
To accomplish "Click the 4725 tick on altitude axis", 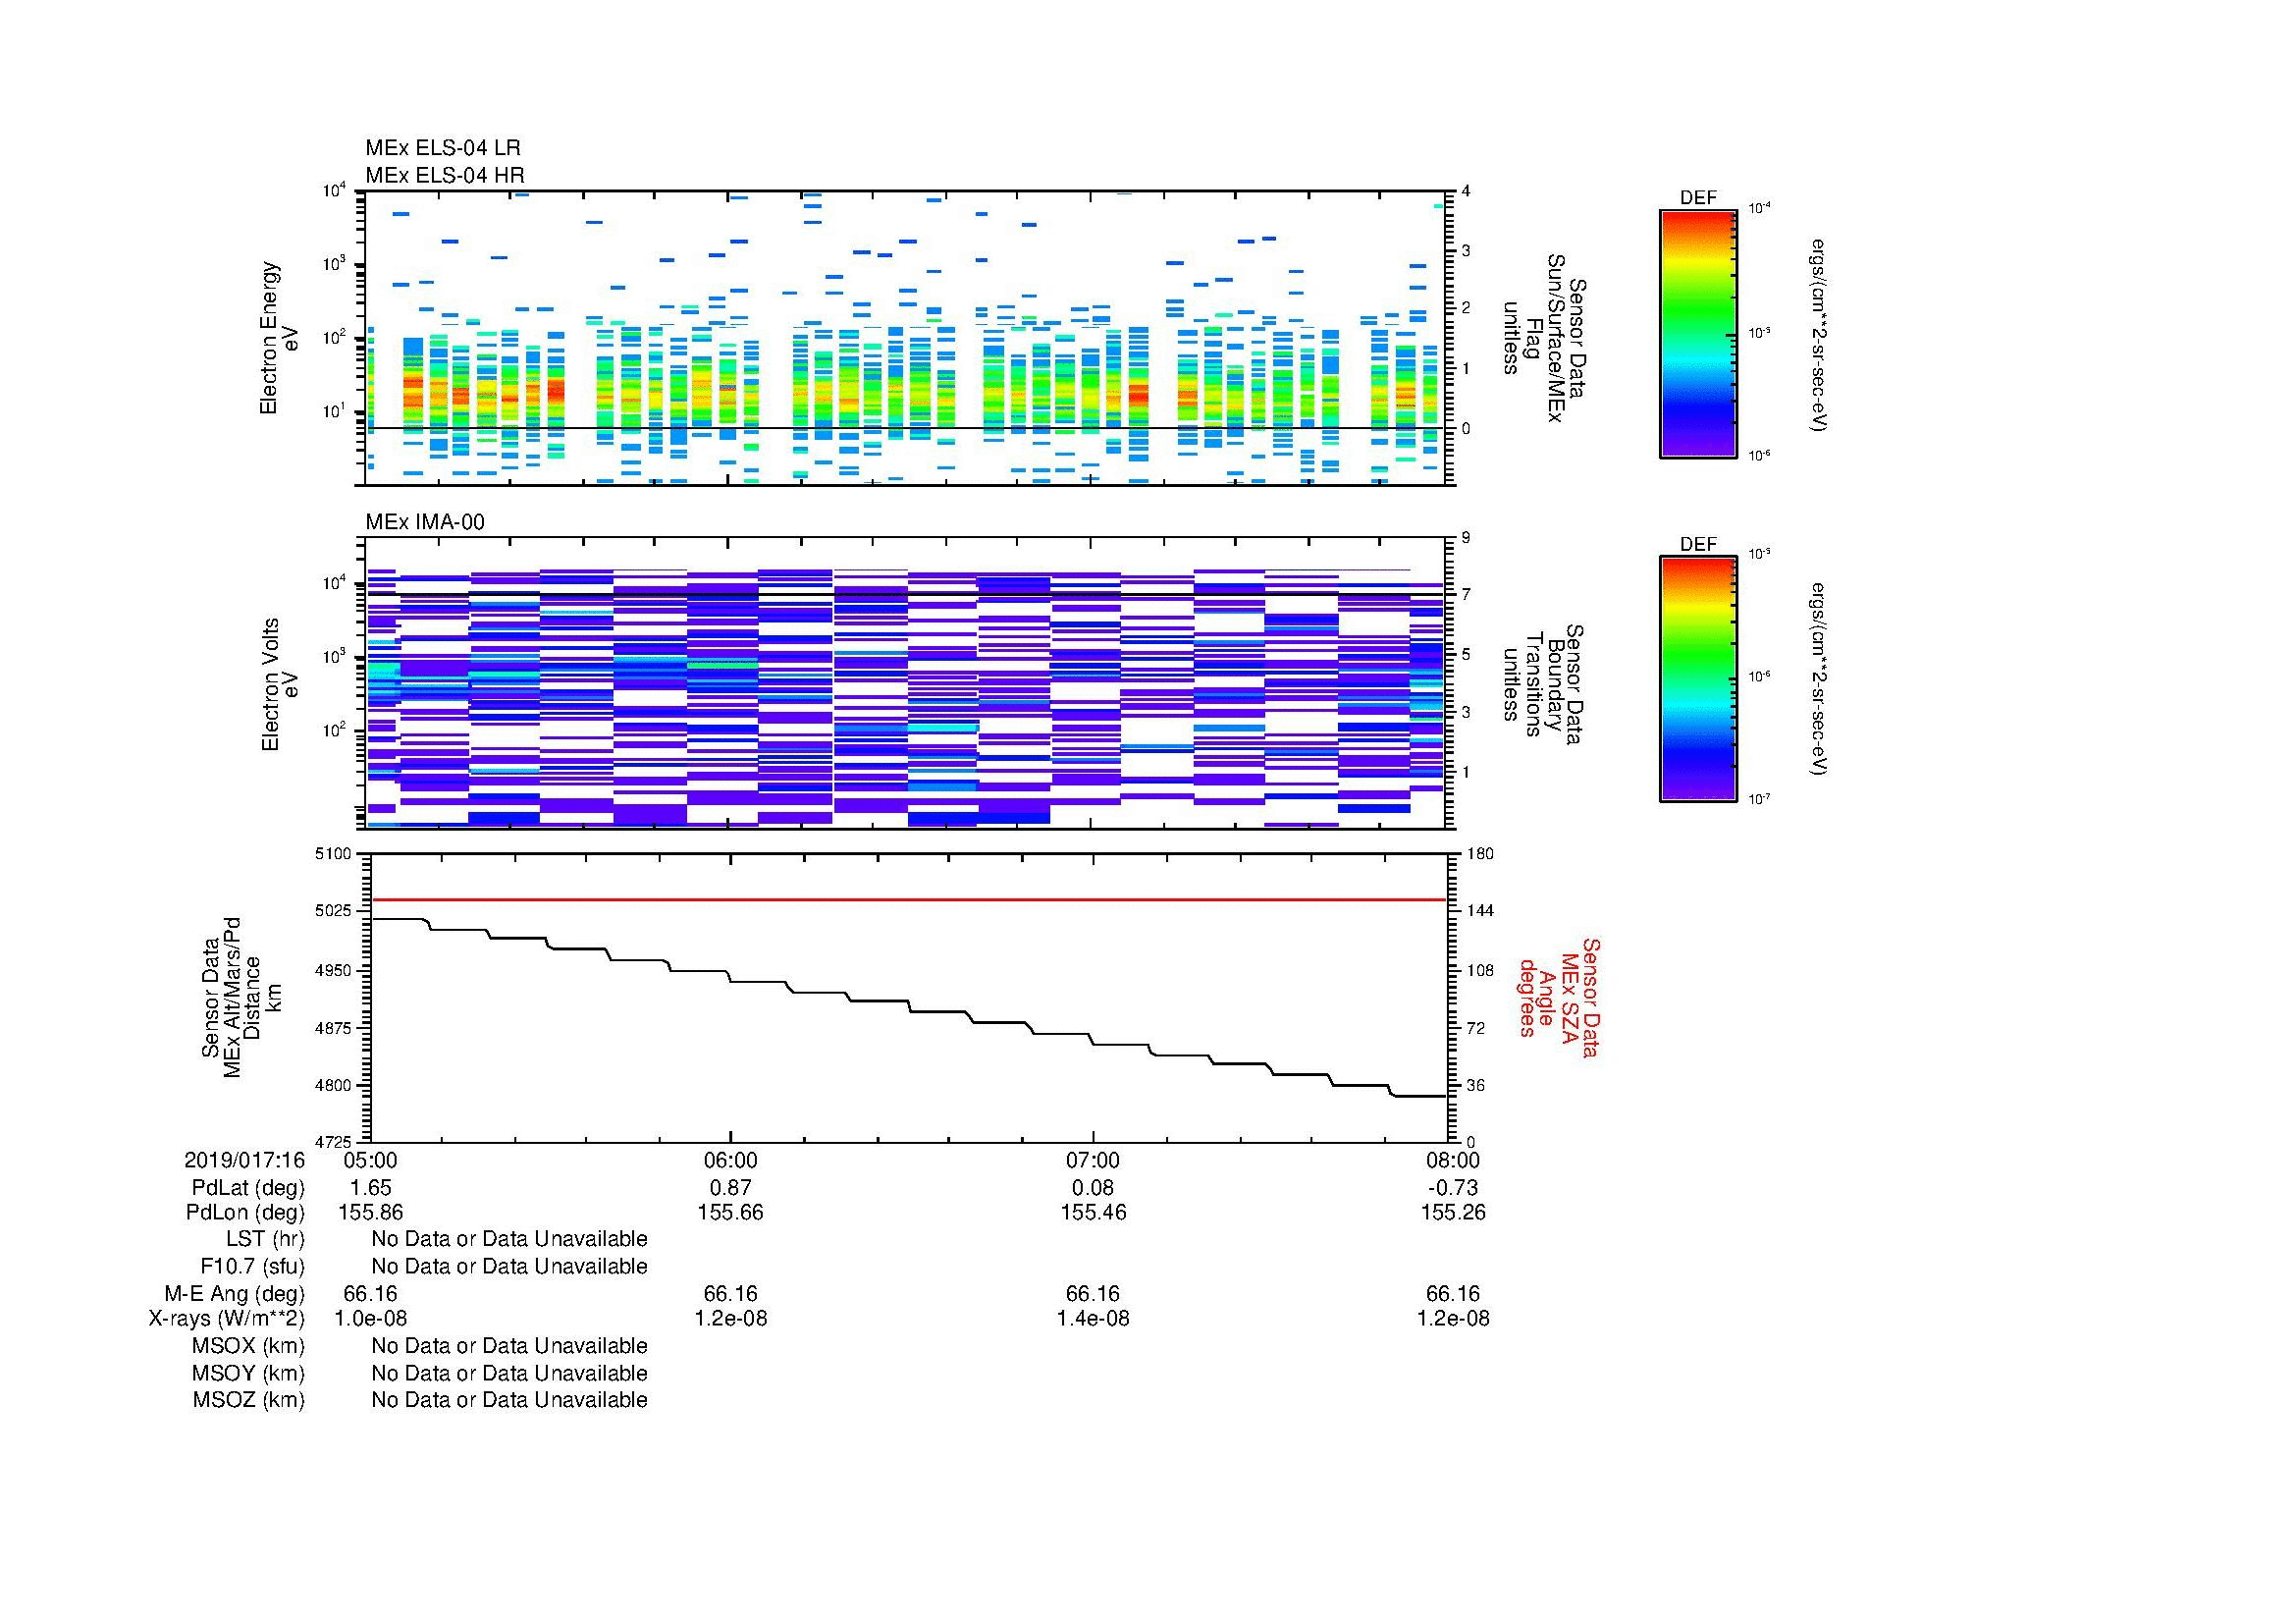I will point(334,1142).
